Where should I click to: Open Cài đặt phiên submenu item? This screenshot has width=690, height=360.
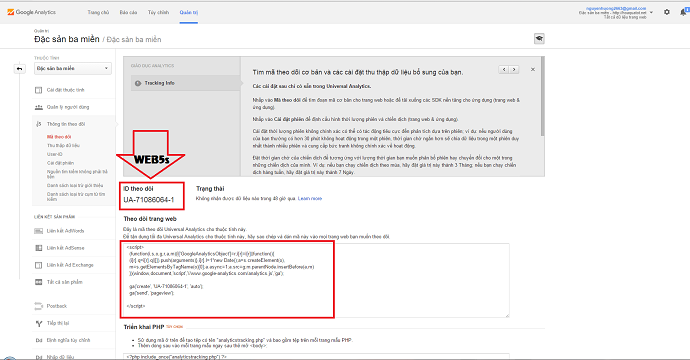60,163
